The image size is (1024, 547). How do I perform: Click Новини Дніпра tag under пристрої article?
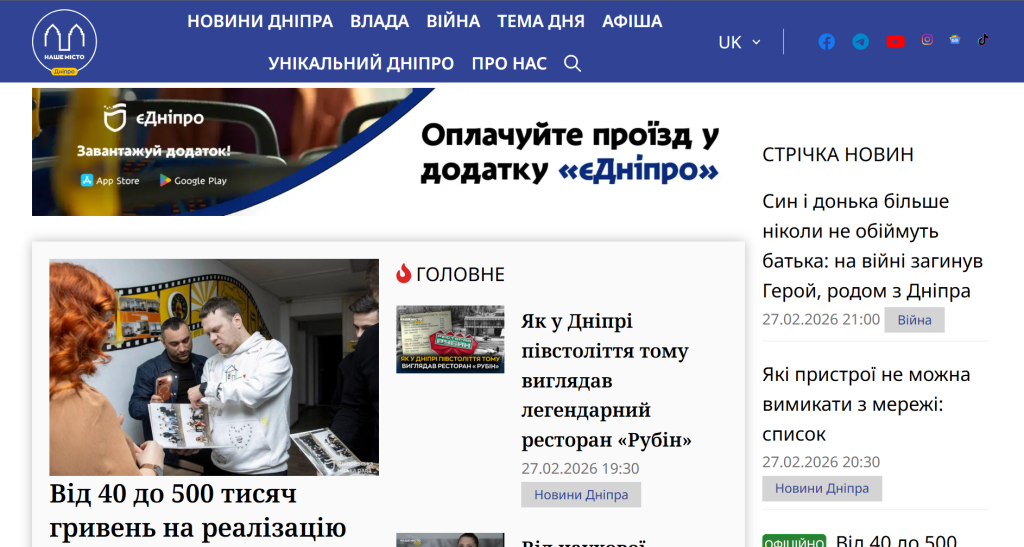pyautogui.click(x=822, y=488)
